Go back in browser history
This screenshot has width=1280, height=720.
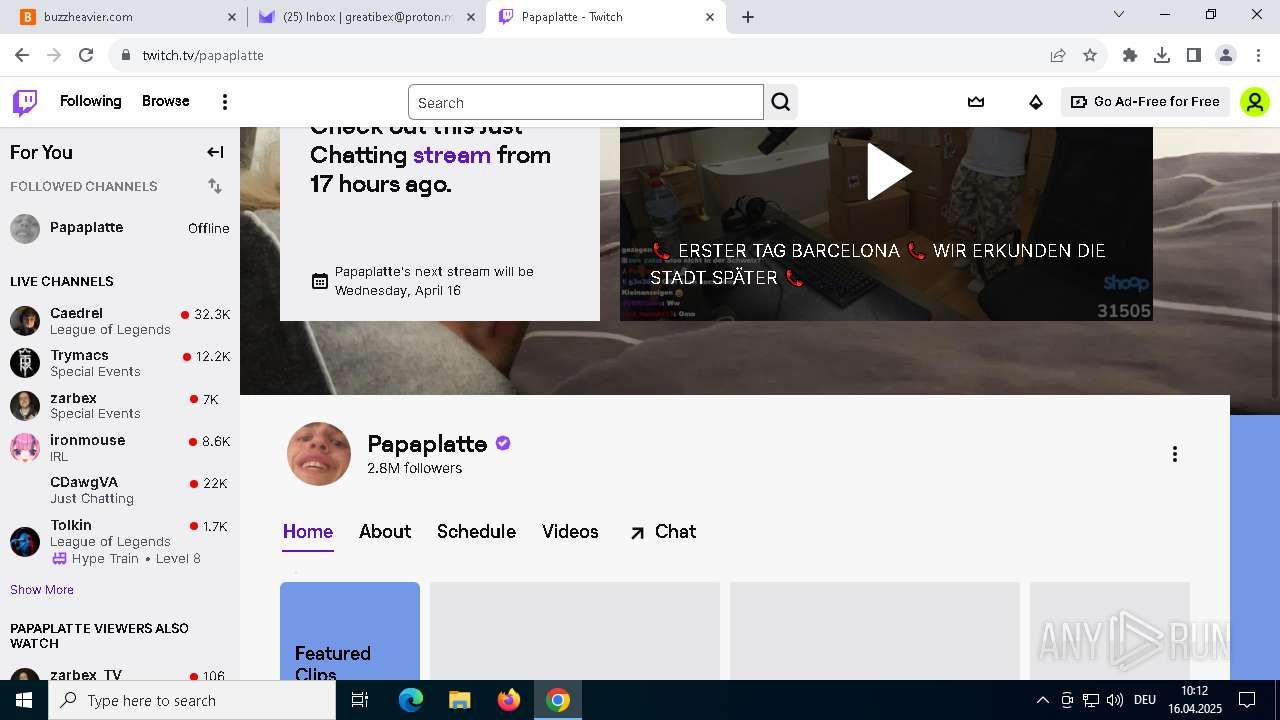(22, 55)
